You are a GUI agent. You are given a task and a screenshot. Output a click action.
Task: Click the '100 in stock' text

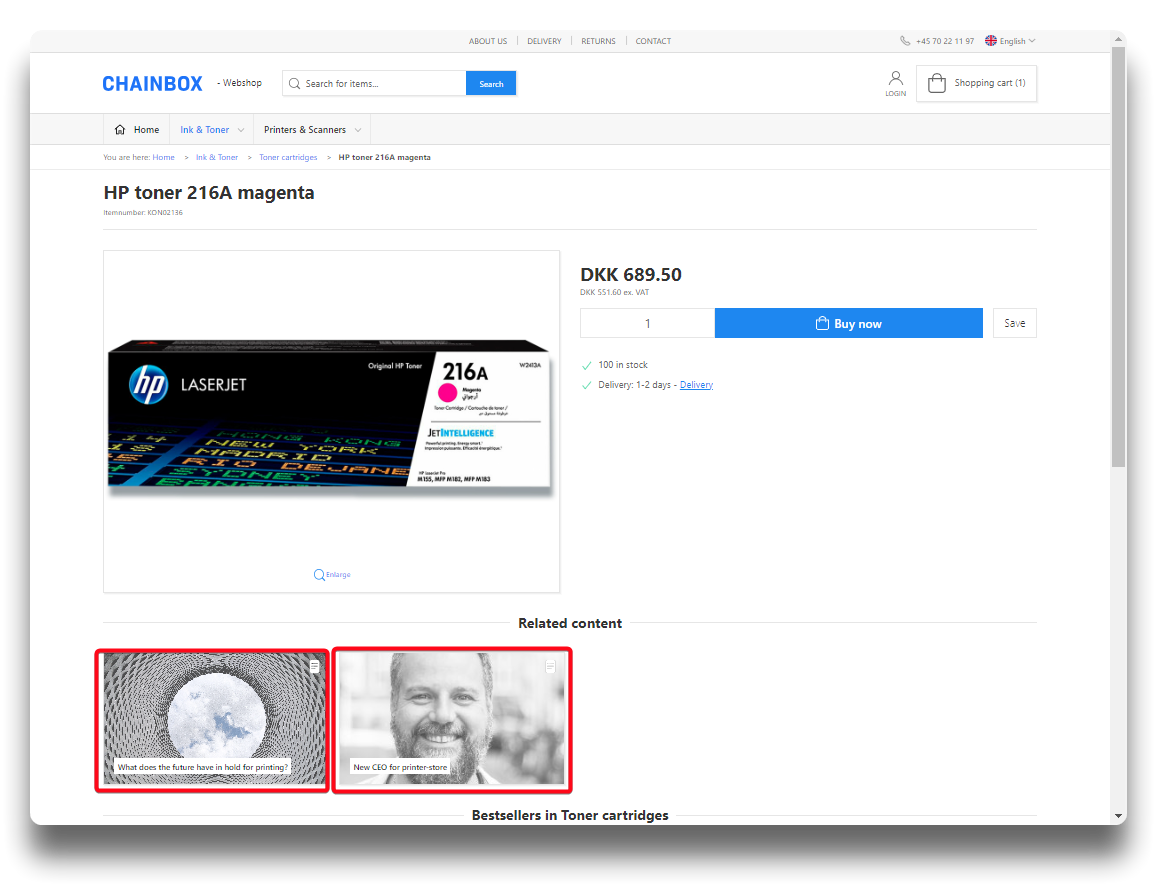pyautogui.click(x=623, y=365)
